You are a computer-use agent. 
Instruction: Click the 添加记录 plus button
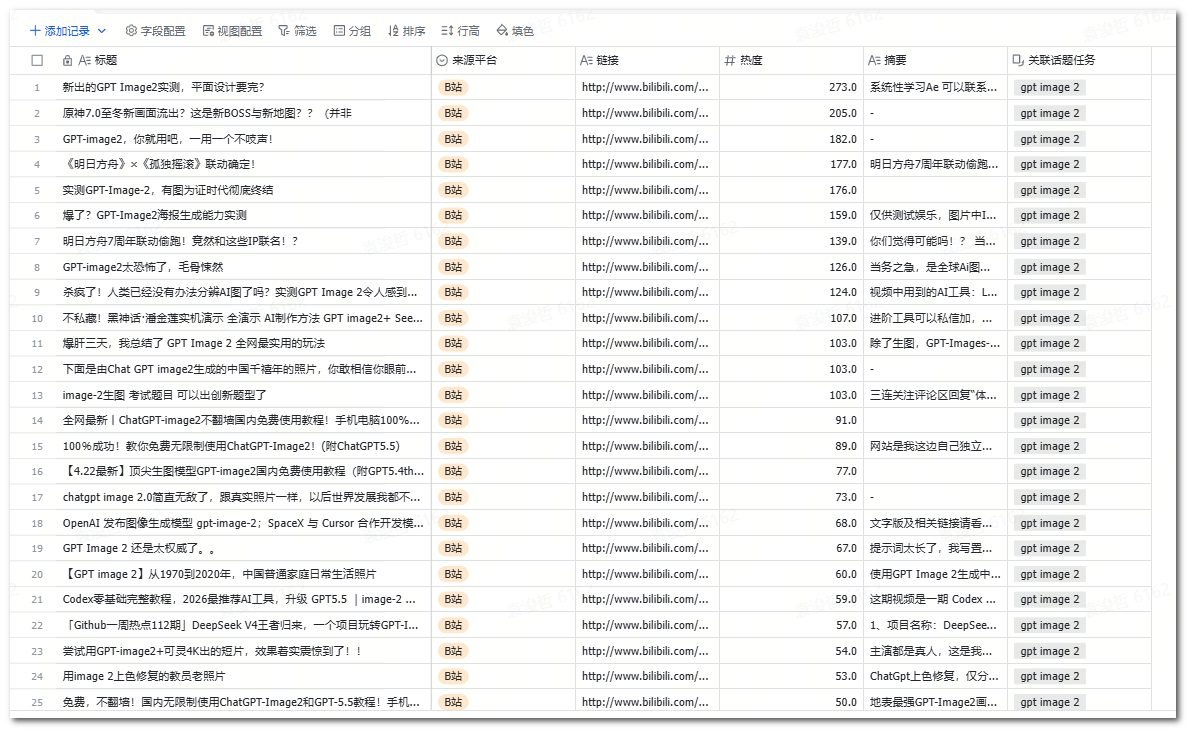(59, 31)
